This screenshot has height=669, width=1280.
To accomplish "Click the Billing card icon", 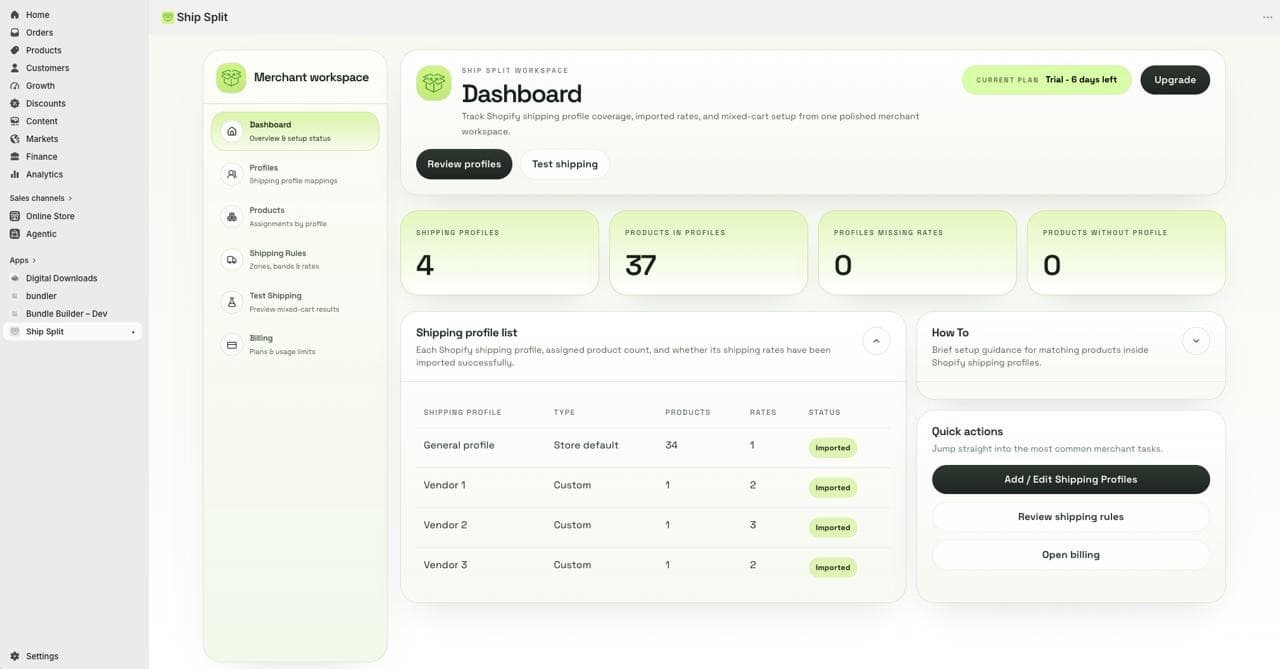I will [x=232, y=345].
